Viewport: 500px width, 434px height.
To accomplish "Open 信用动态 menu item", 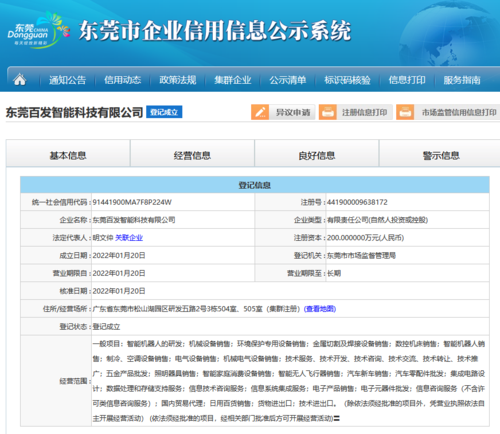I will [x=122, y=80].
